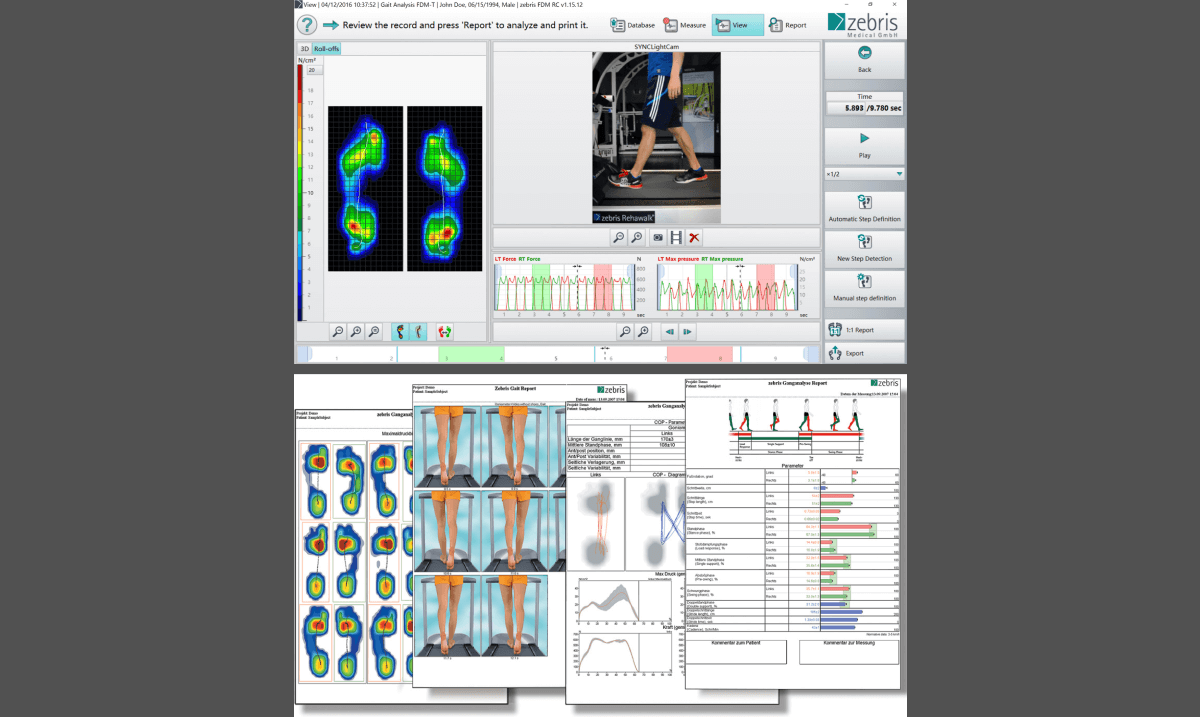Click the Export button
The image size is (1200, 717).
(864, 353)
